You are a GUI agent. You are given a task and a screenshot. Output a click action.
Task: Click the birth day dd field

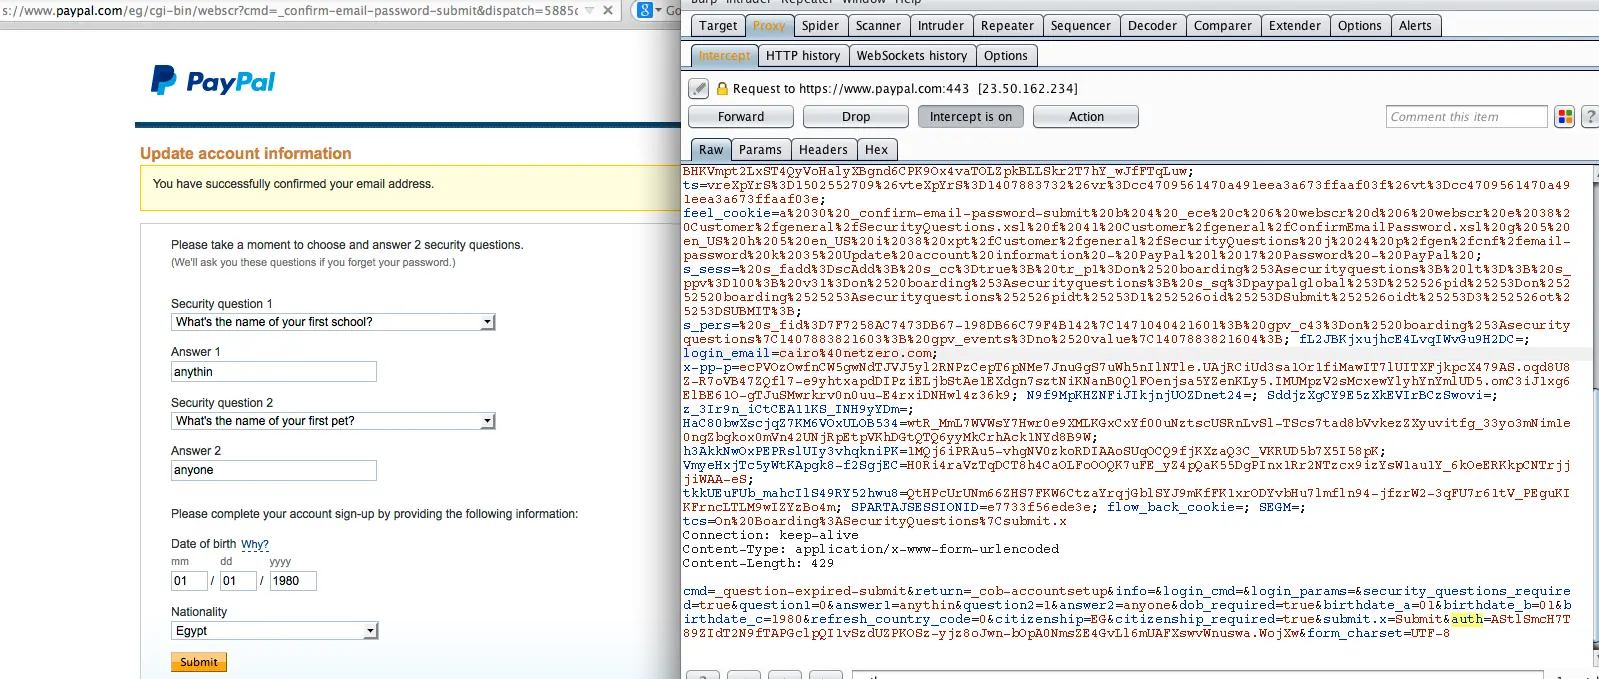238,581
